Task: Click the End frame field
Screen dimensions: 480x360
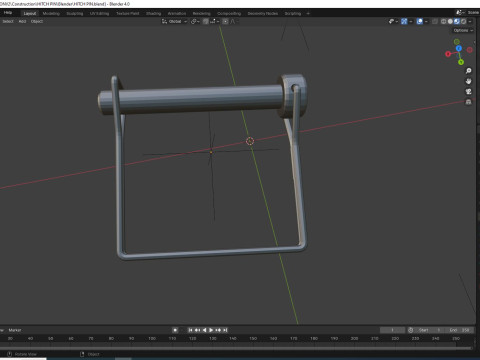Action: point(459,330)
